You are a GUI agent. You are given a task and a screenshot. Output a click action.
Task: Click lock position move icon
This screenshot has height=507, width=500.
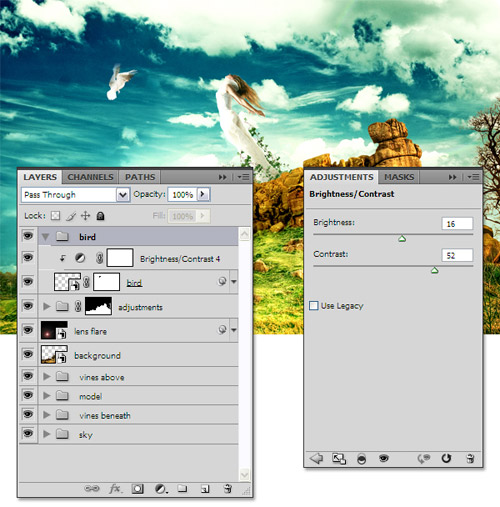[x=86, y=216]
